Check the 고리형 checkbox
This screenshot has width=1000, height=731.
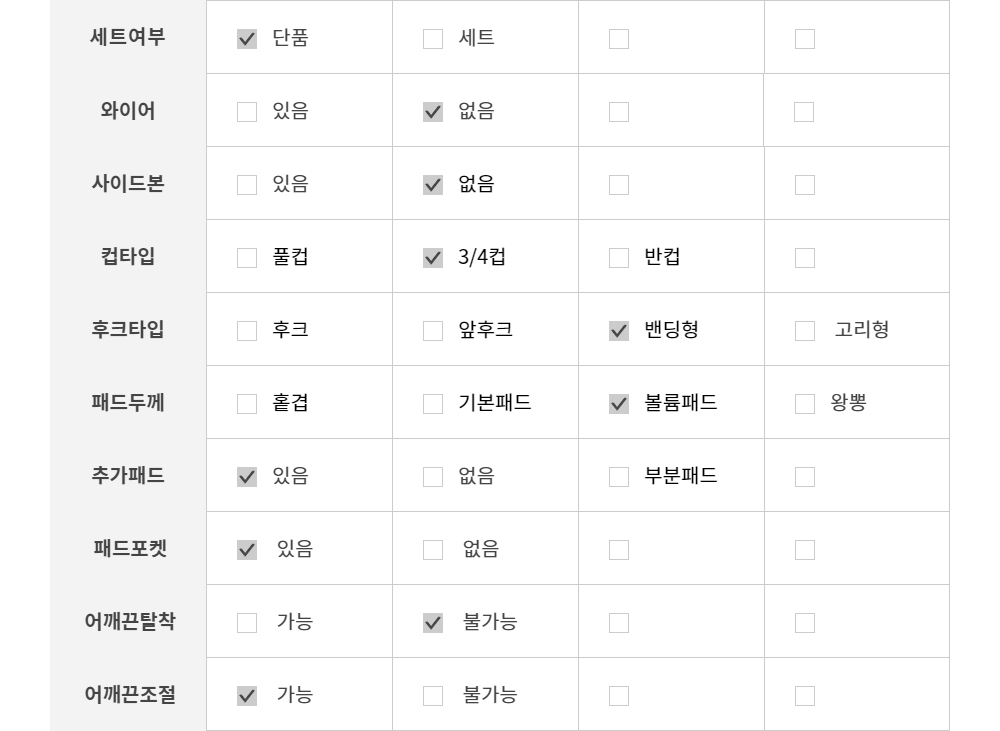[x=805, y=331]
